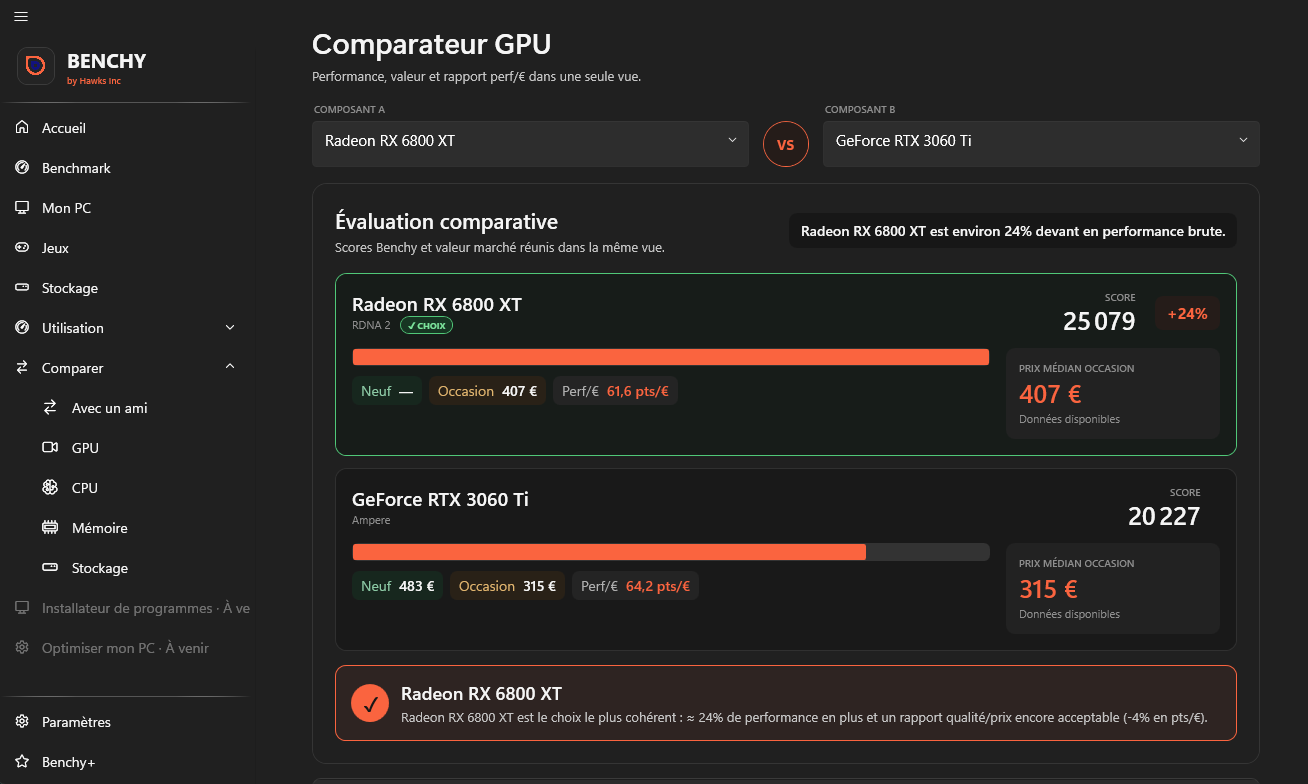
Task: Click the GPU icon under Comparer
Action: pyautogui.click(x=50, y=448)
